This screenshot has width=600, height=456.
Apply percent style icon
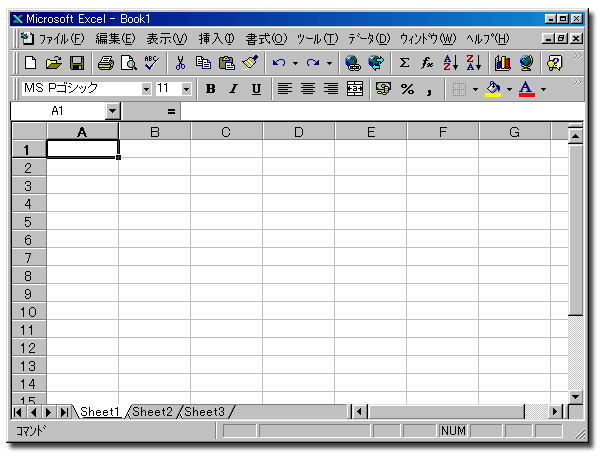(407, 89)
